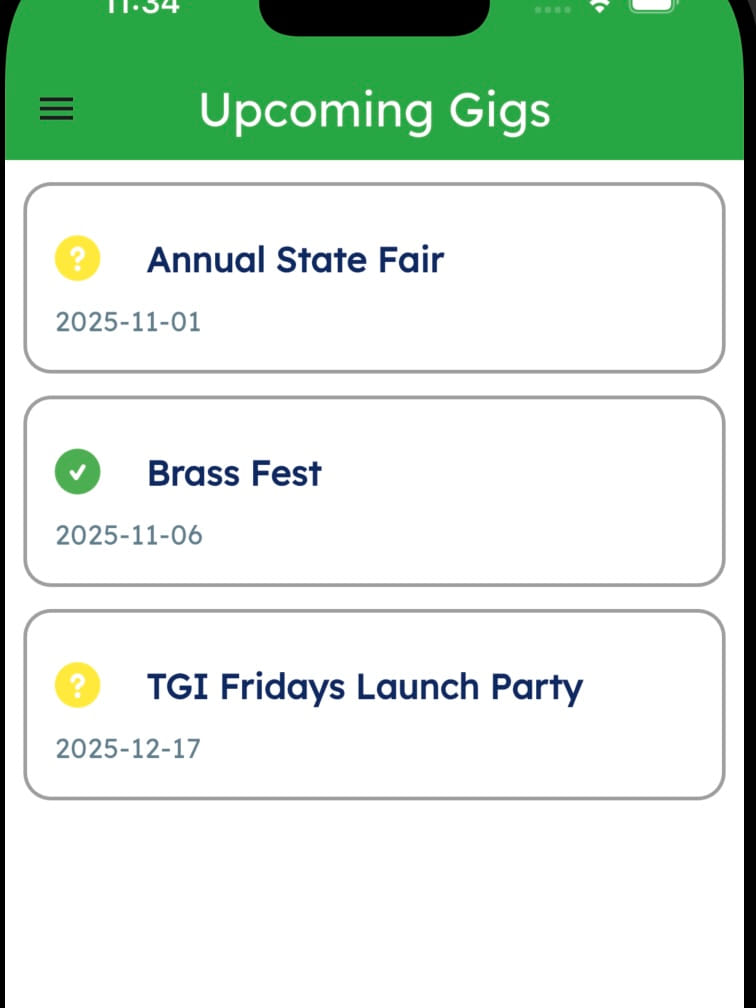The width and height of the screenshot is (756, 1008).
Task: Tap the Dynamic Island at the top
Action: (374, 14)
